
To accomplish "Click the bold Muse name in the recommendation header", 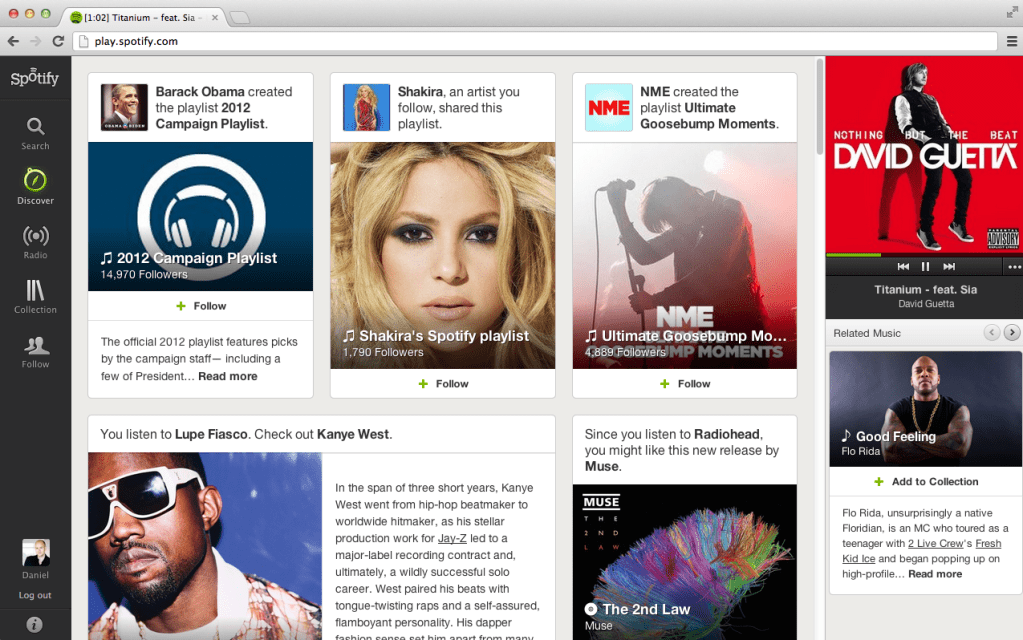I will point(602,466).
